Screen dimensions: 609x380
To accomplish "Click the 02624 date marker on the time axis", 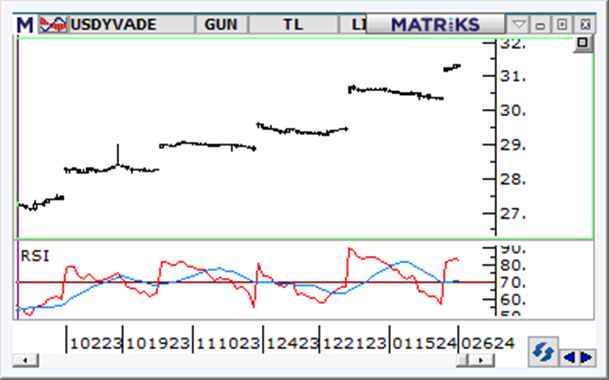I will click(488, 343).
